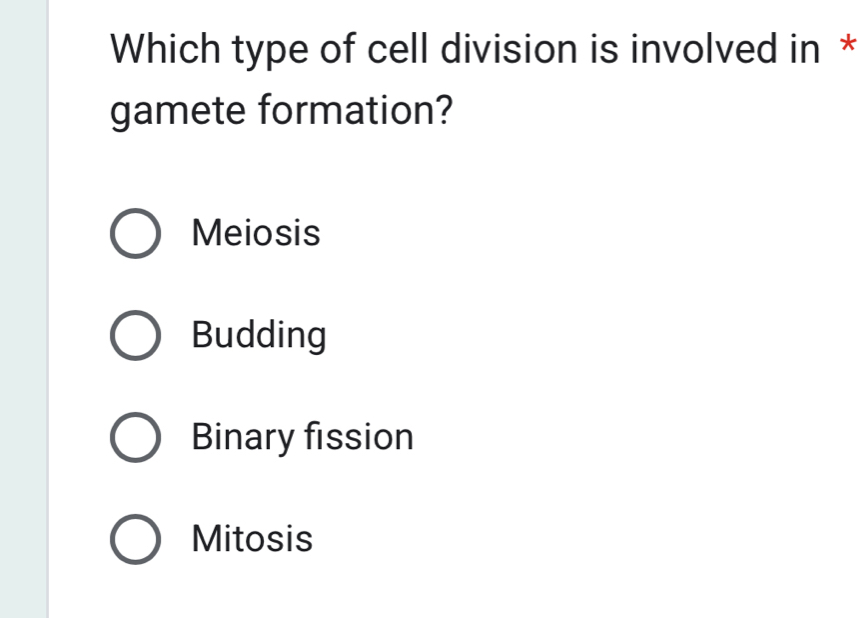
Task: Click the Budding answer label
Action: (x=258, y=335)
